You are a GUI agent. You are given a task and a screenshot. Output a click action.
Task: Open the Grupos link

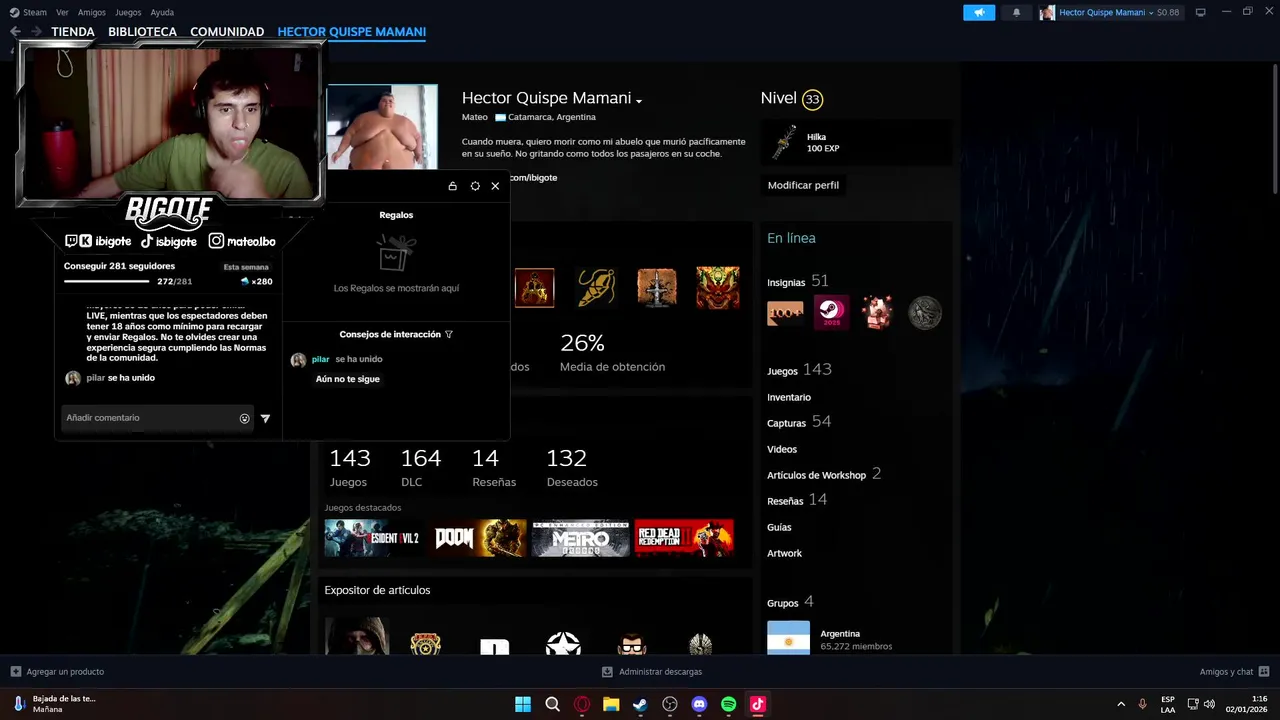pos(783,603)
